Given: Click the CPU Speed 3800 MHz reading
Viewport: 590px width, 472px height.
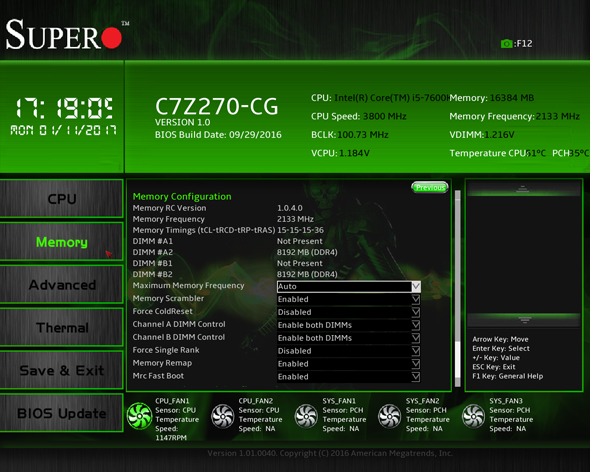Looking at the screenshot, I should pos(359,116).
